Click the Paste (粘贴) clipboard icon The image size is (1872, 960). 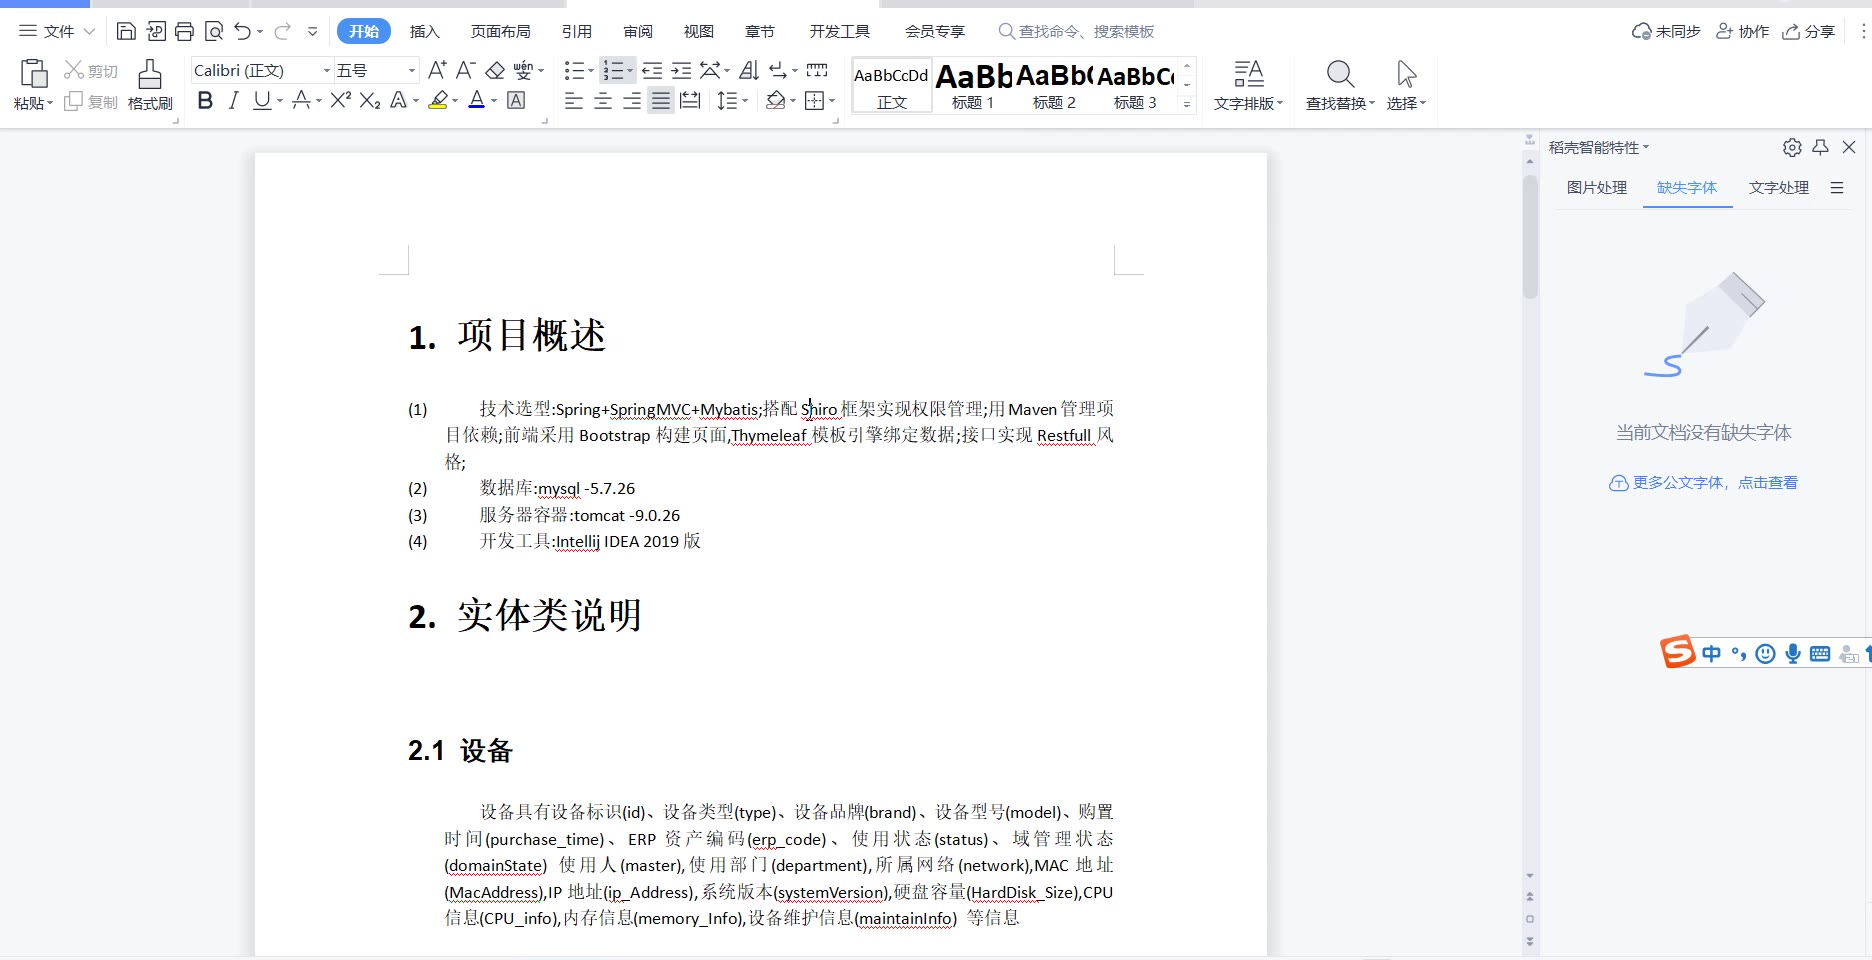tap(33, 75)
